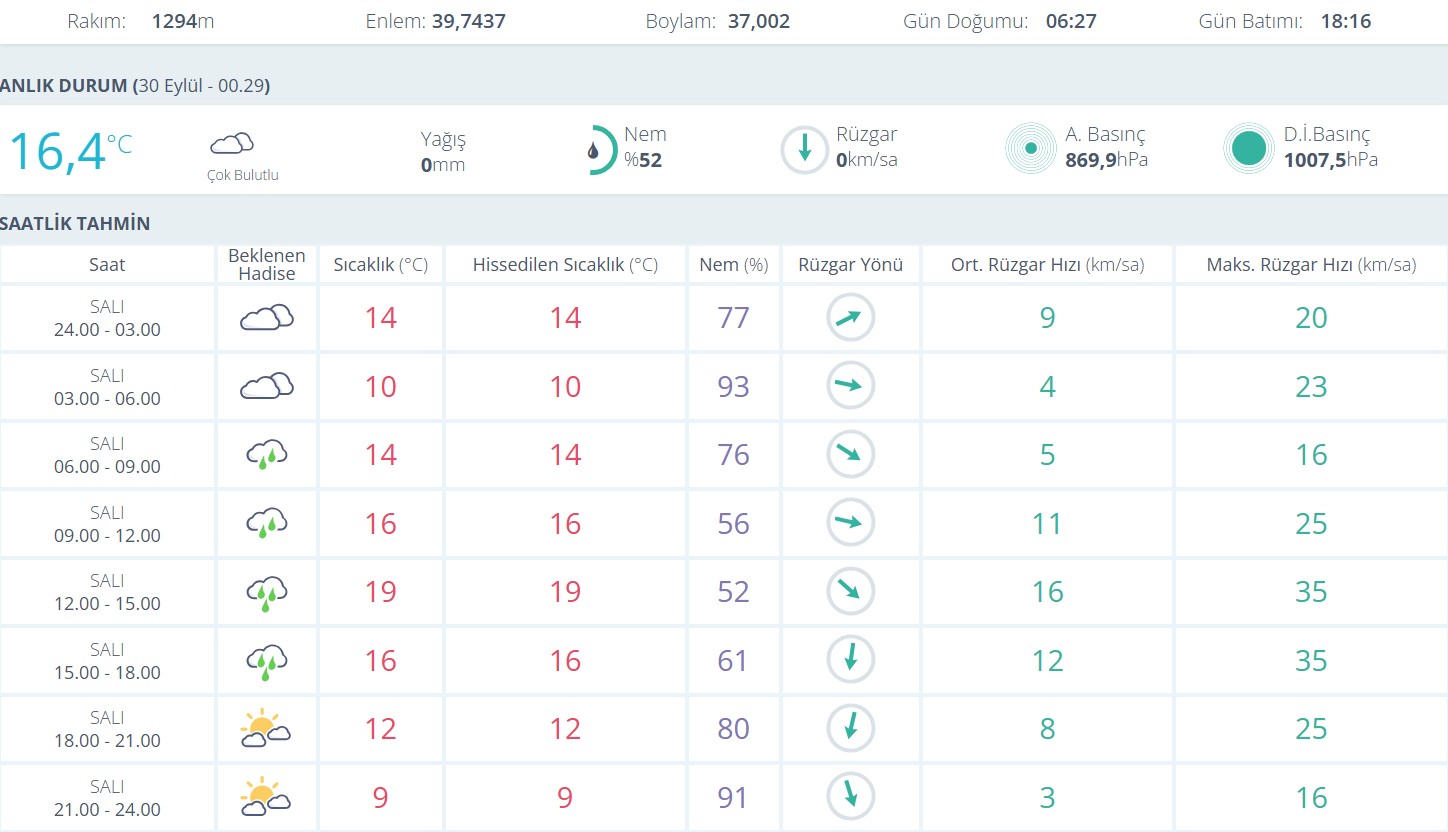The image size is (1448, 832).
Task: Click the Maks. Rüzgar Hızı column header
Action: pyautogui.click(x=1311, y=265)
